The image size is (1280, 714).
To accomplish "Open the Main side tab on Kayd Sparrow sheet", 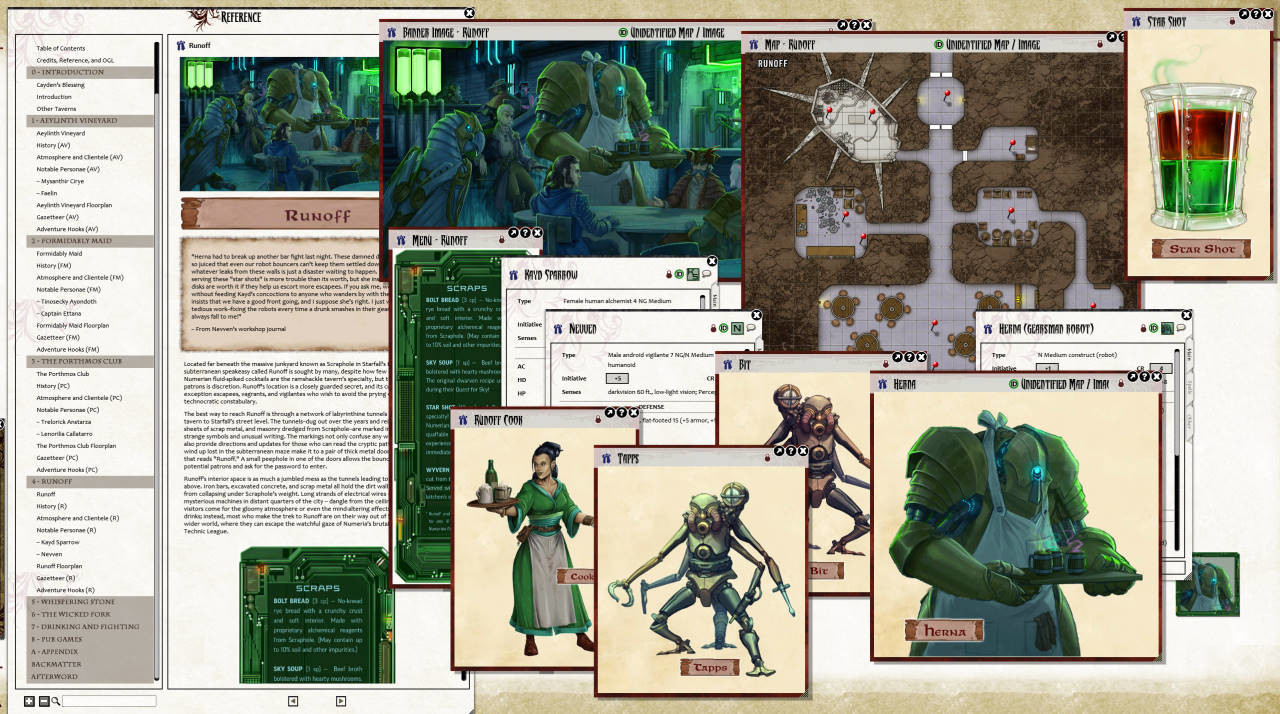I will pos(717,300).
